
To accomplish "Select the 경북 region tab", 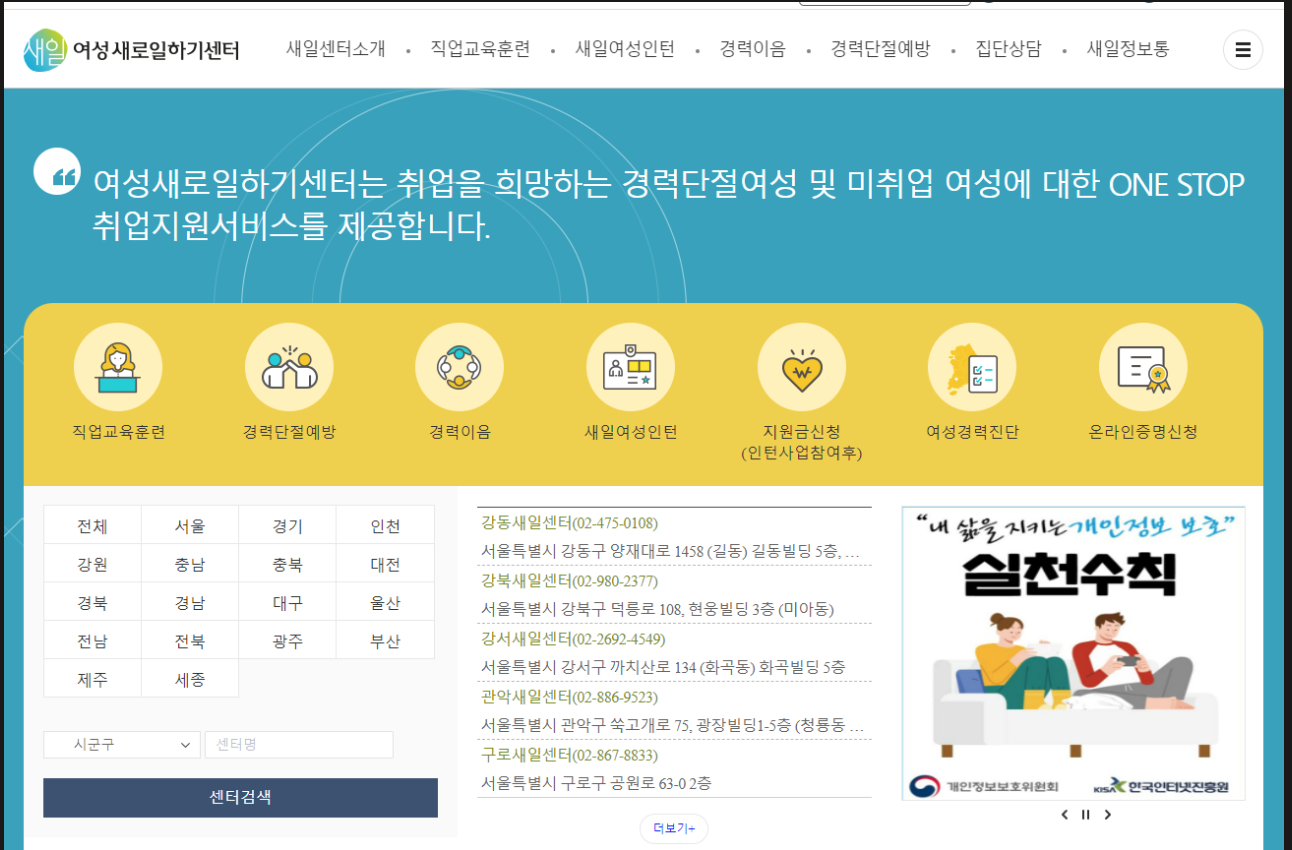I will [x=93, y=602].
